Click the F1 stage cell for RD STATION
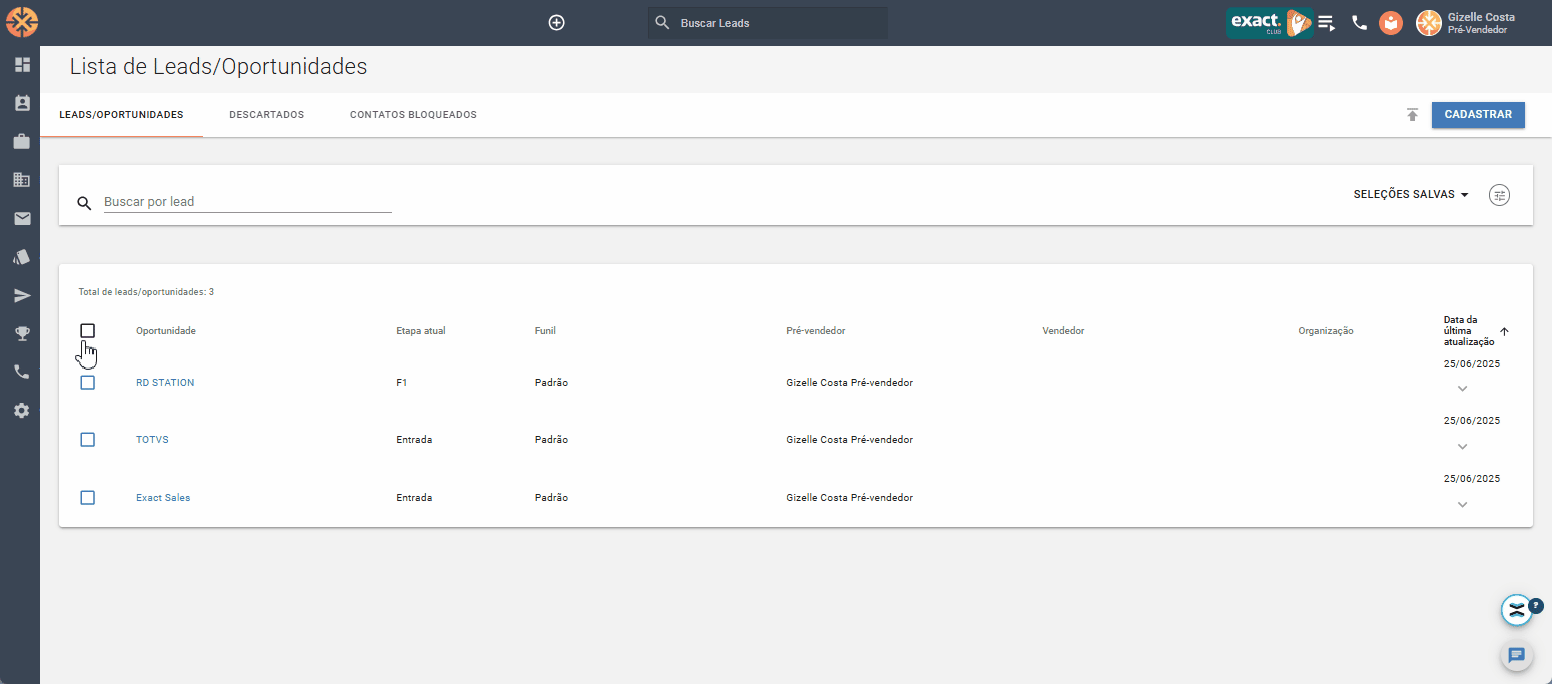The width and height of the screenshot is (1552, 684). 402,383
